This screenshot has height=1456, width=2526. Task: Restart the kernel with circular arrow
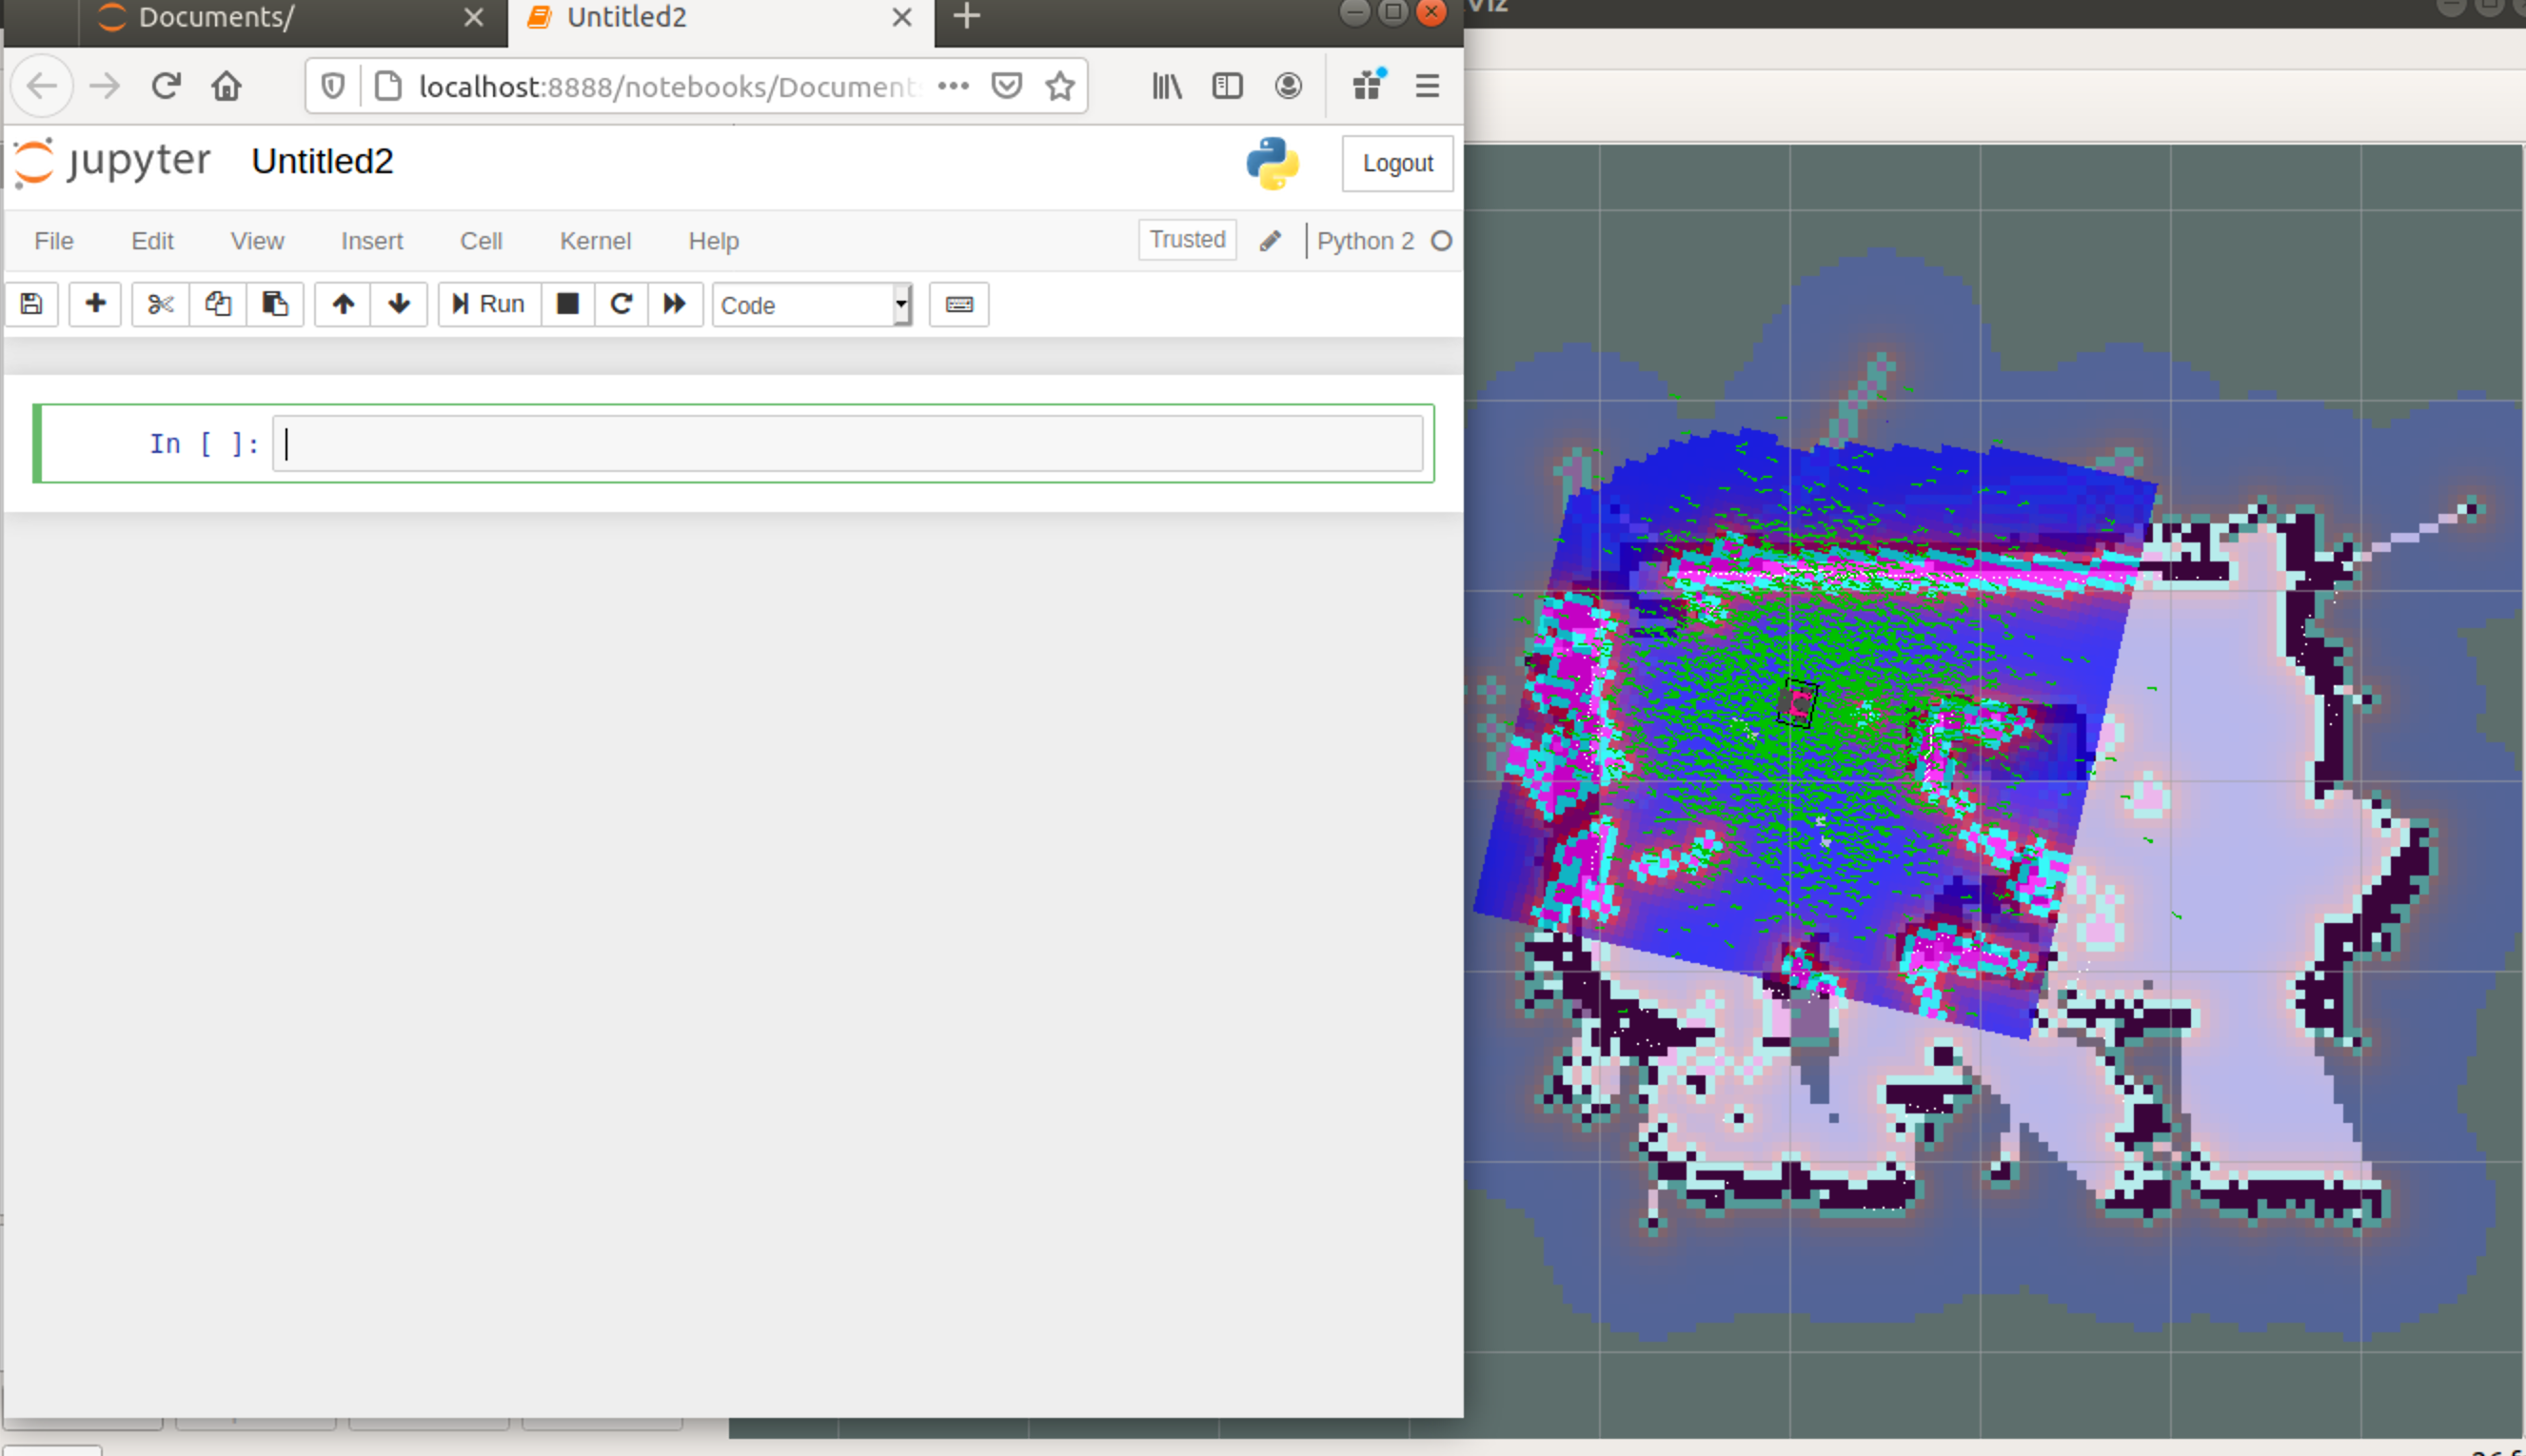coord(621,304)
